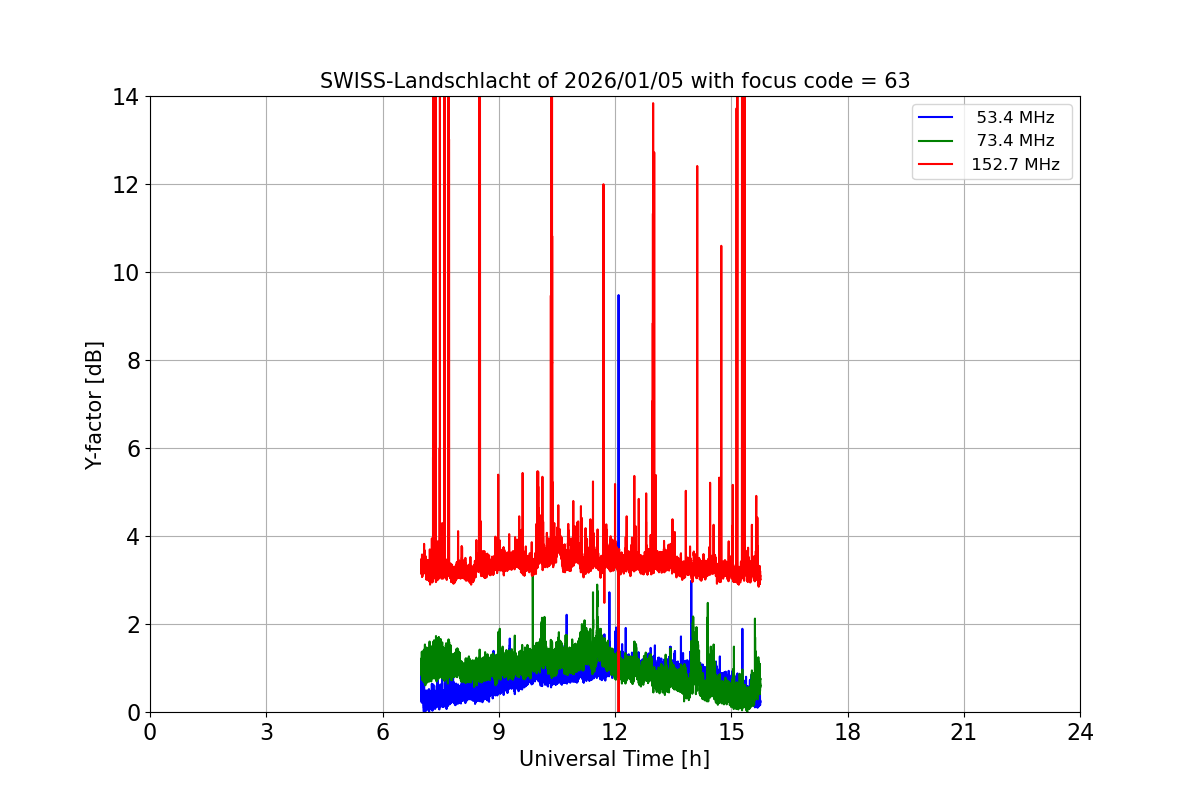1200x800 pixels.
Task: Click the tall blue spike peak near 9.5 dB
Action: [x=618, y=297]
